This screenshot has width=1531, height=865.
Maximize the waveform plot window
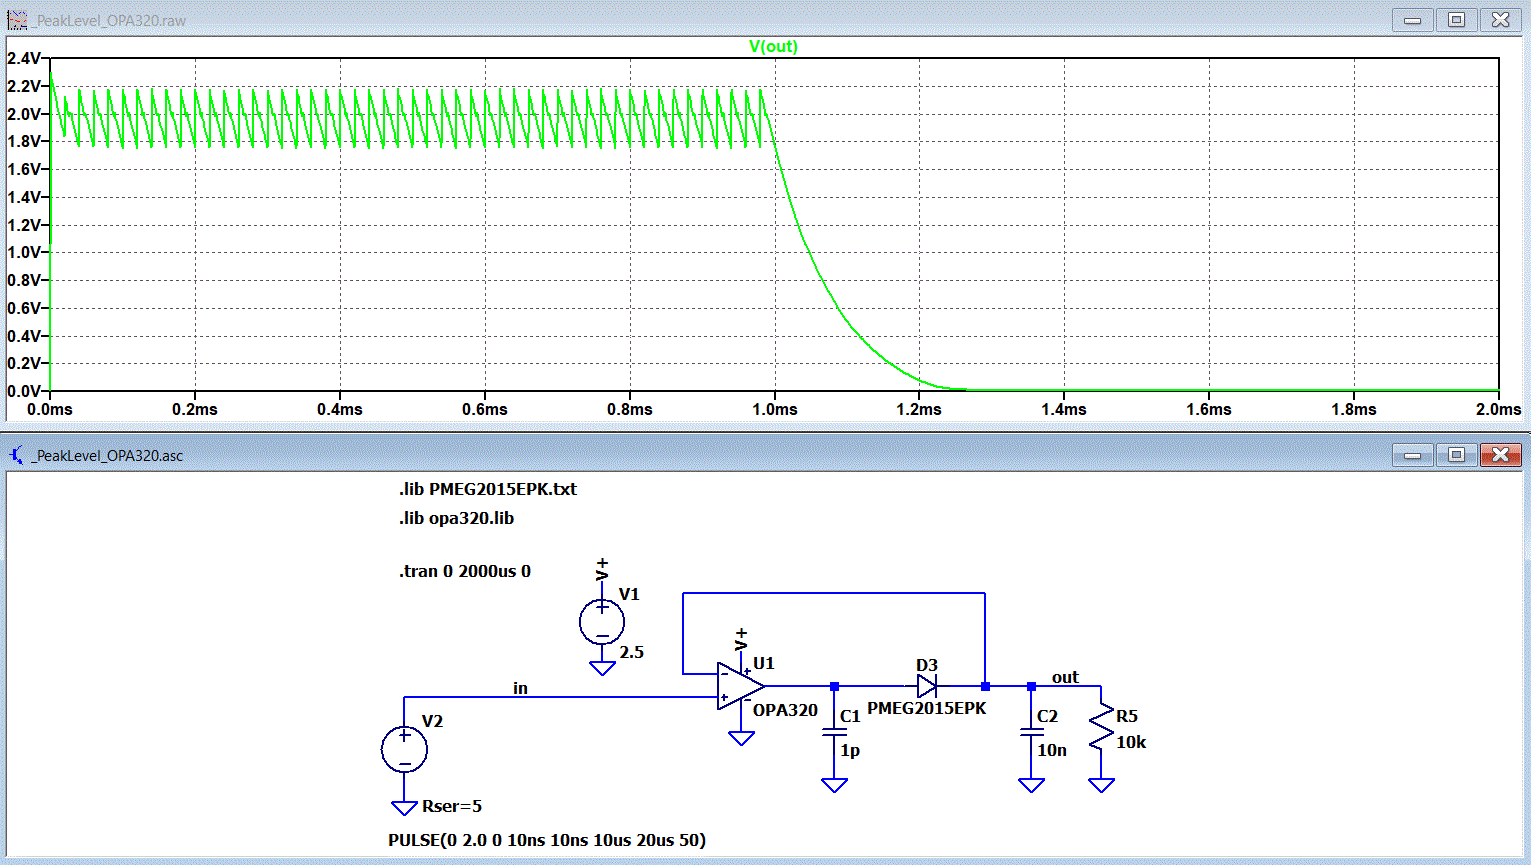(x=1456, y=20)
